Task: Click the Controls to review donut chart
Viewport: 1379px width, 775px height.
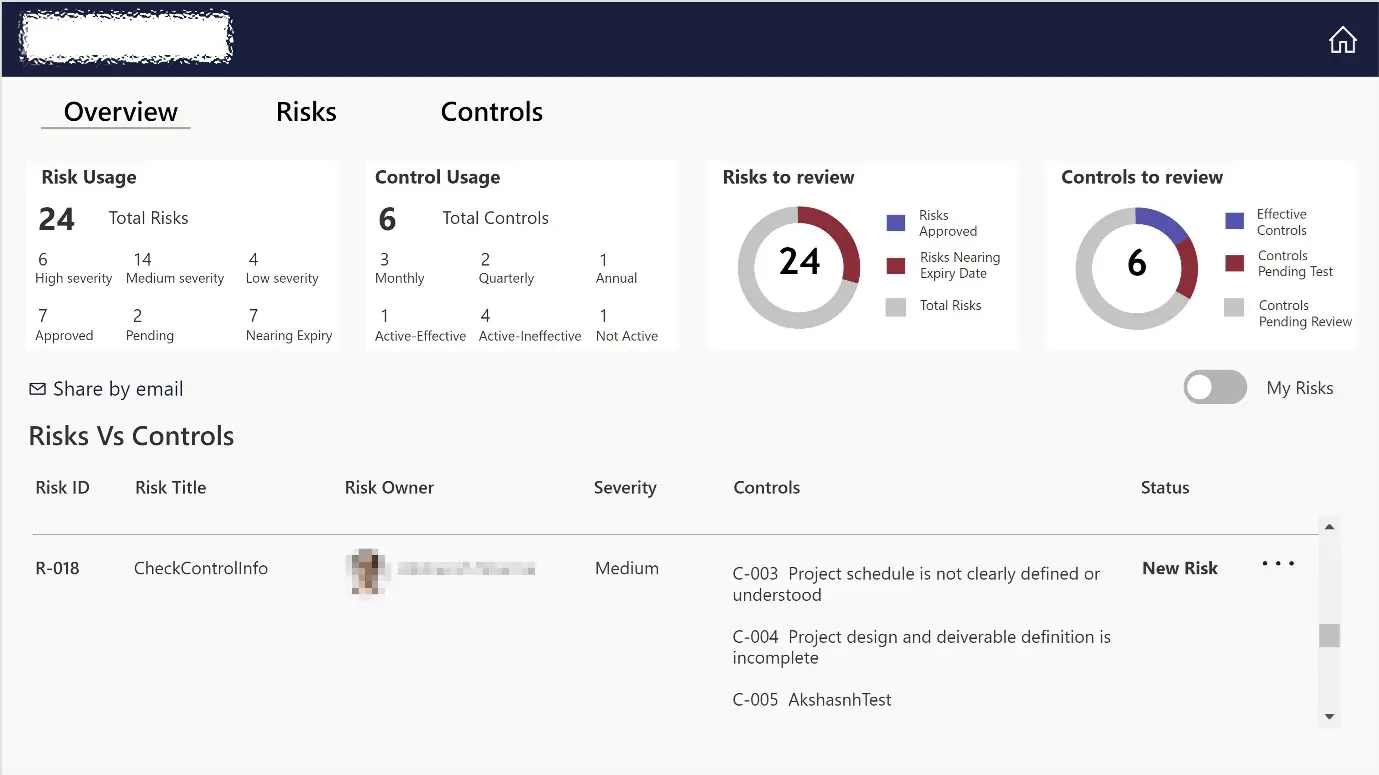Action: (1137, 268)
